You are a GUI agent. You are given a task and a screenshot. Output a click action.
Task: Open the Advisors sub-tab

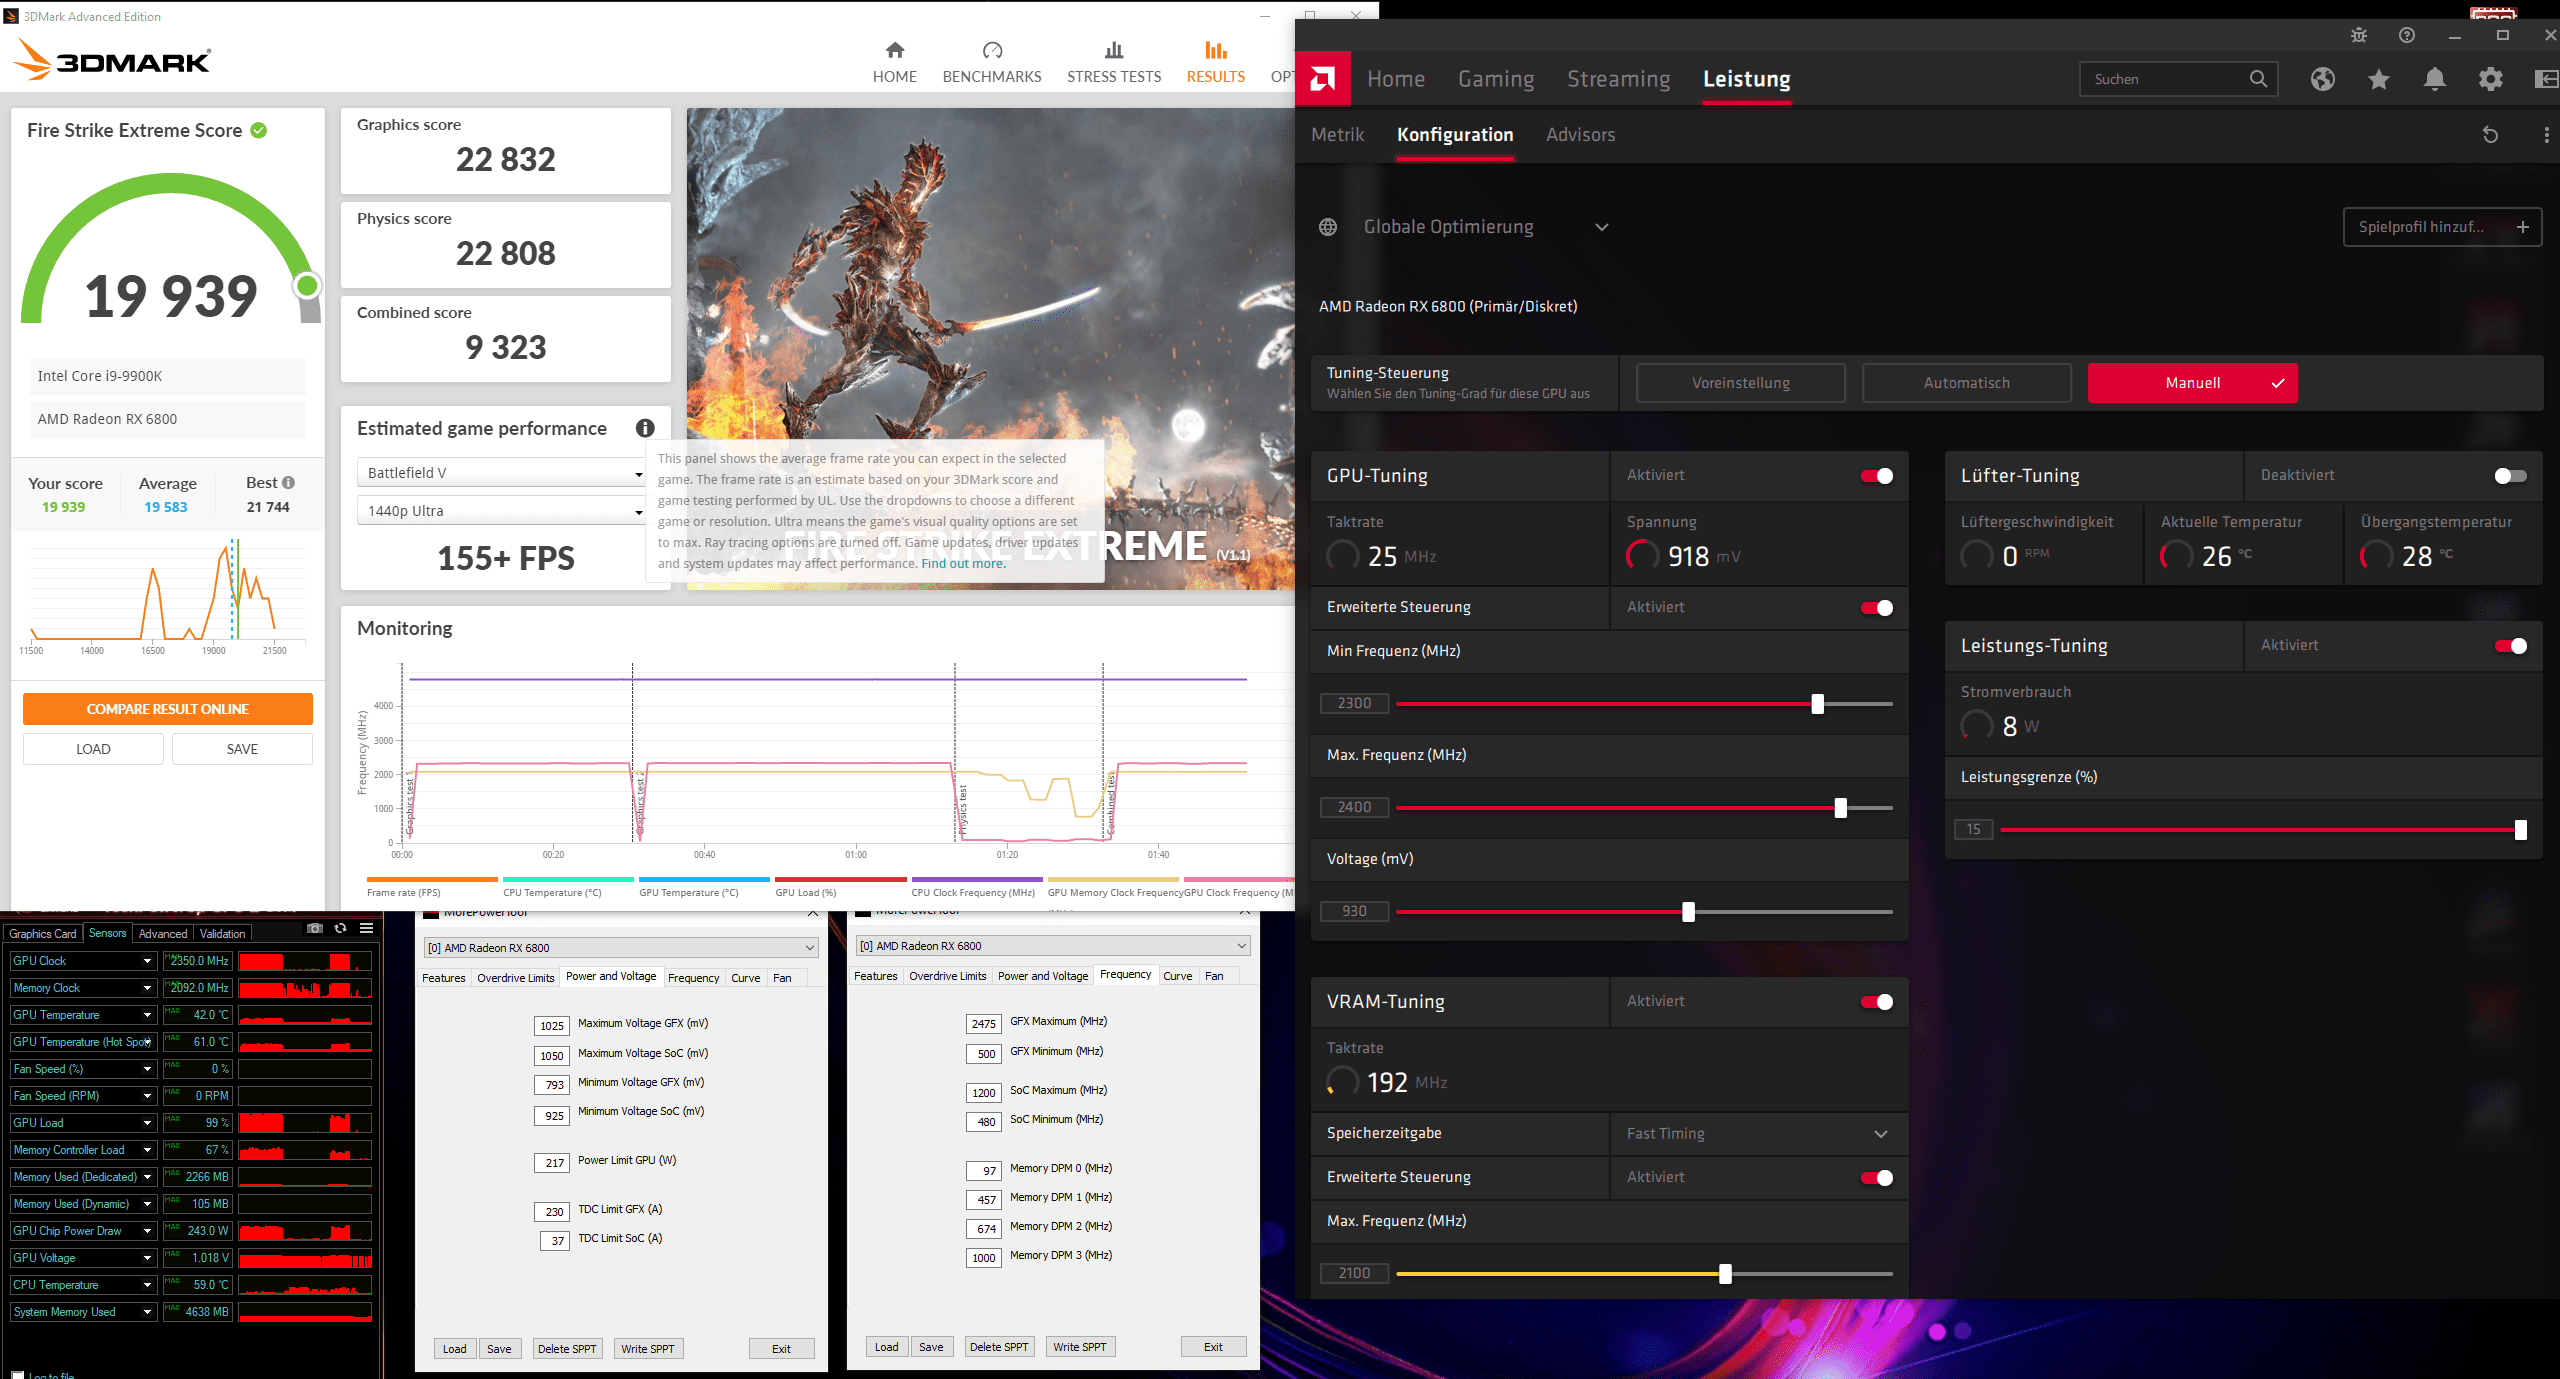coord(1580,135)
